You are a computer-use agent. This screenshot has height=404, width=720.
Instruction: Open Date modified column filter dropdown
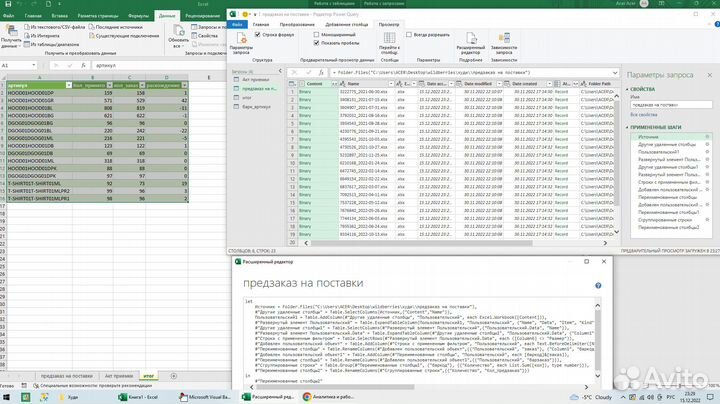(499, 84)
